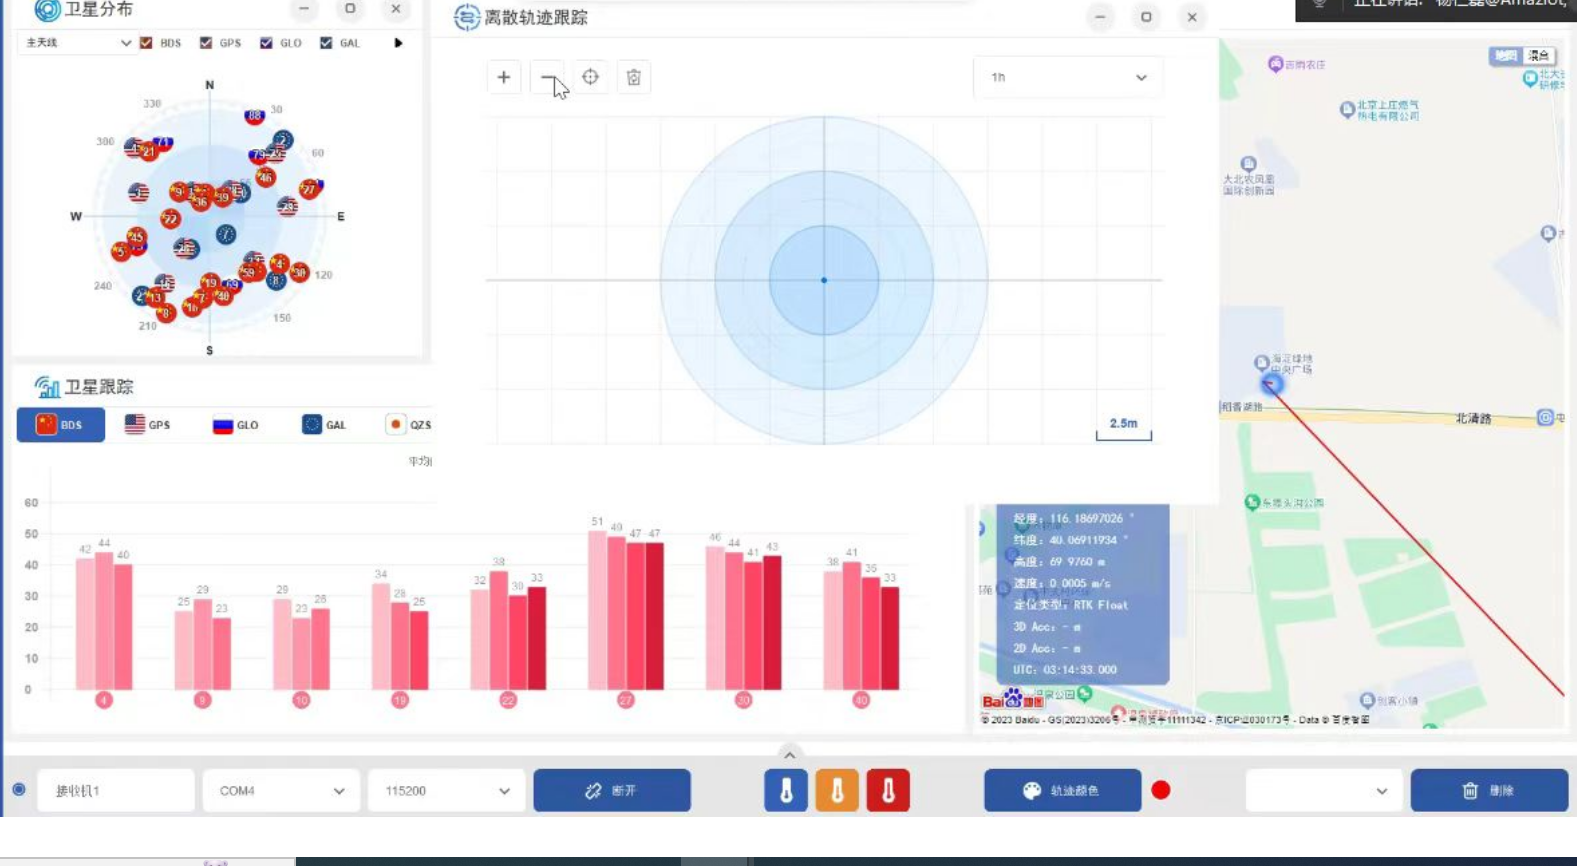Click the orange thermometer icon

[x=837, y=790]
